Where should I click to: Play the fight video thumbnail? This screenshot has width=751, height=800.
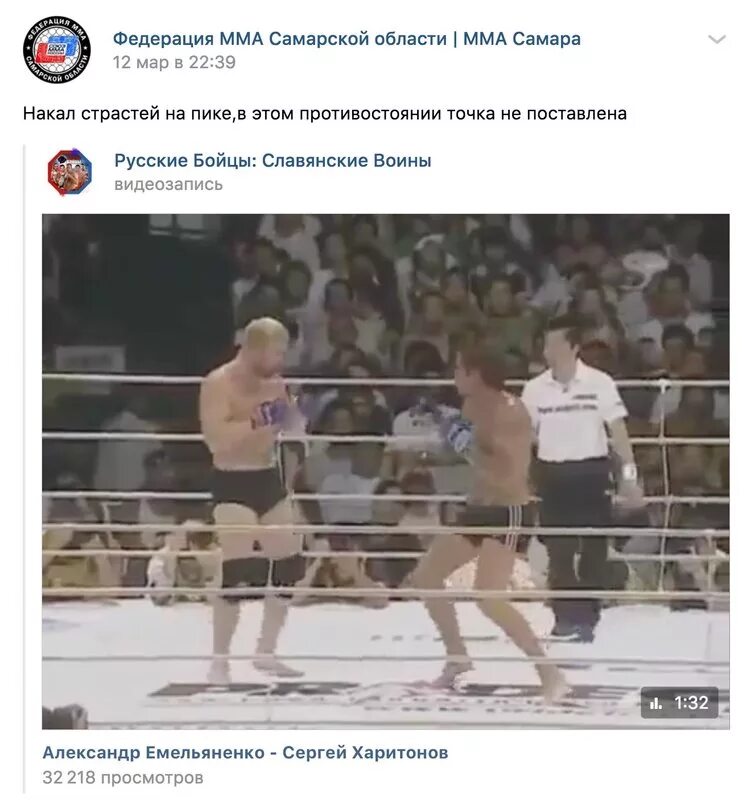coord(386,471)
